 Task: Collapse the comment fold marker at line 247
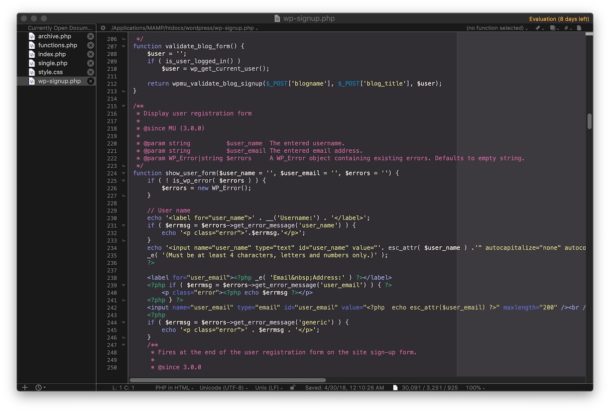click(x=124, y=345)
